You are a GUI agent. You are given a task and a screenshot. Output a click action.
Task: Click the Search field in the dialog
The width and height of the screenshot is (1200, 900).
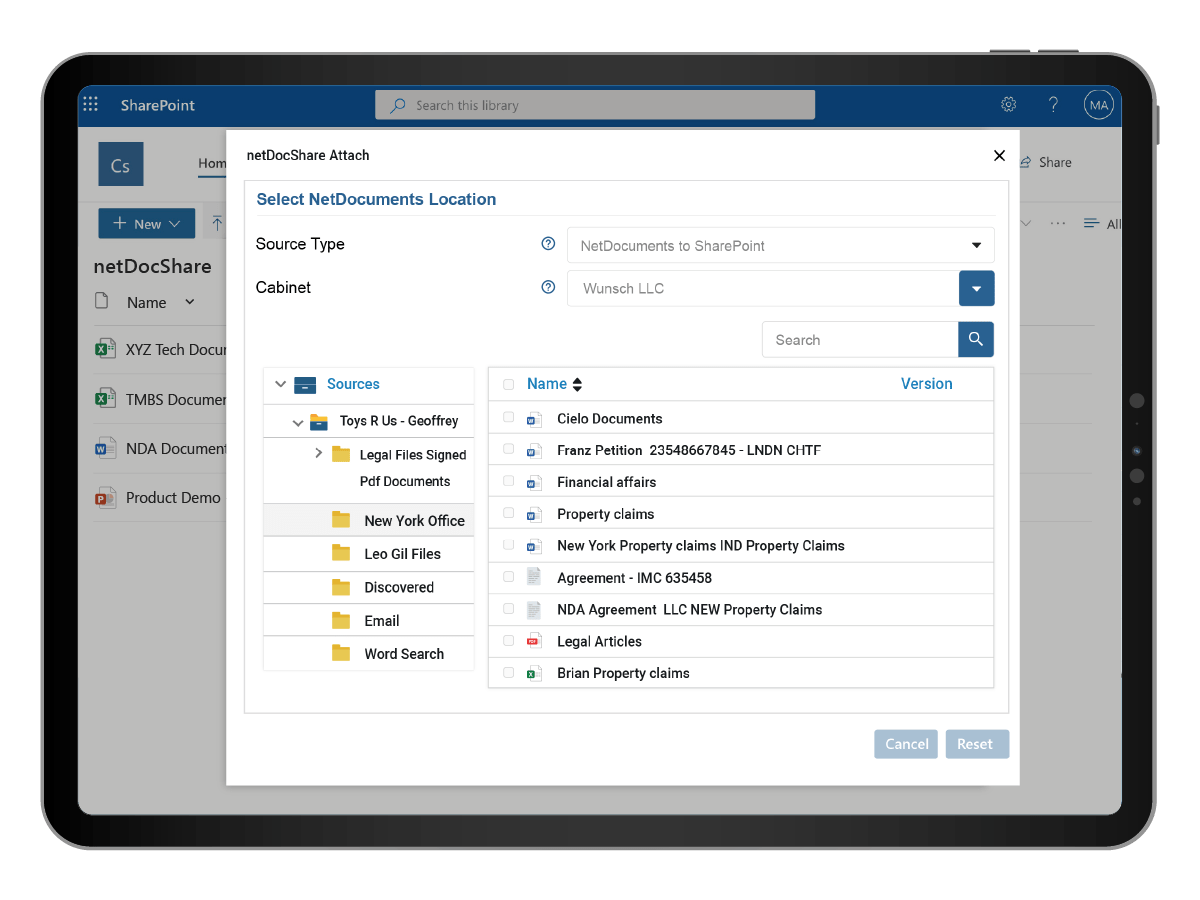[x=860, y=339]
